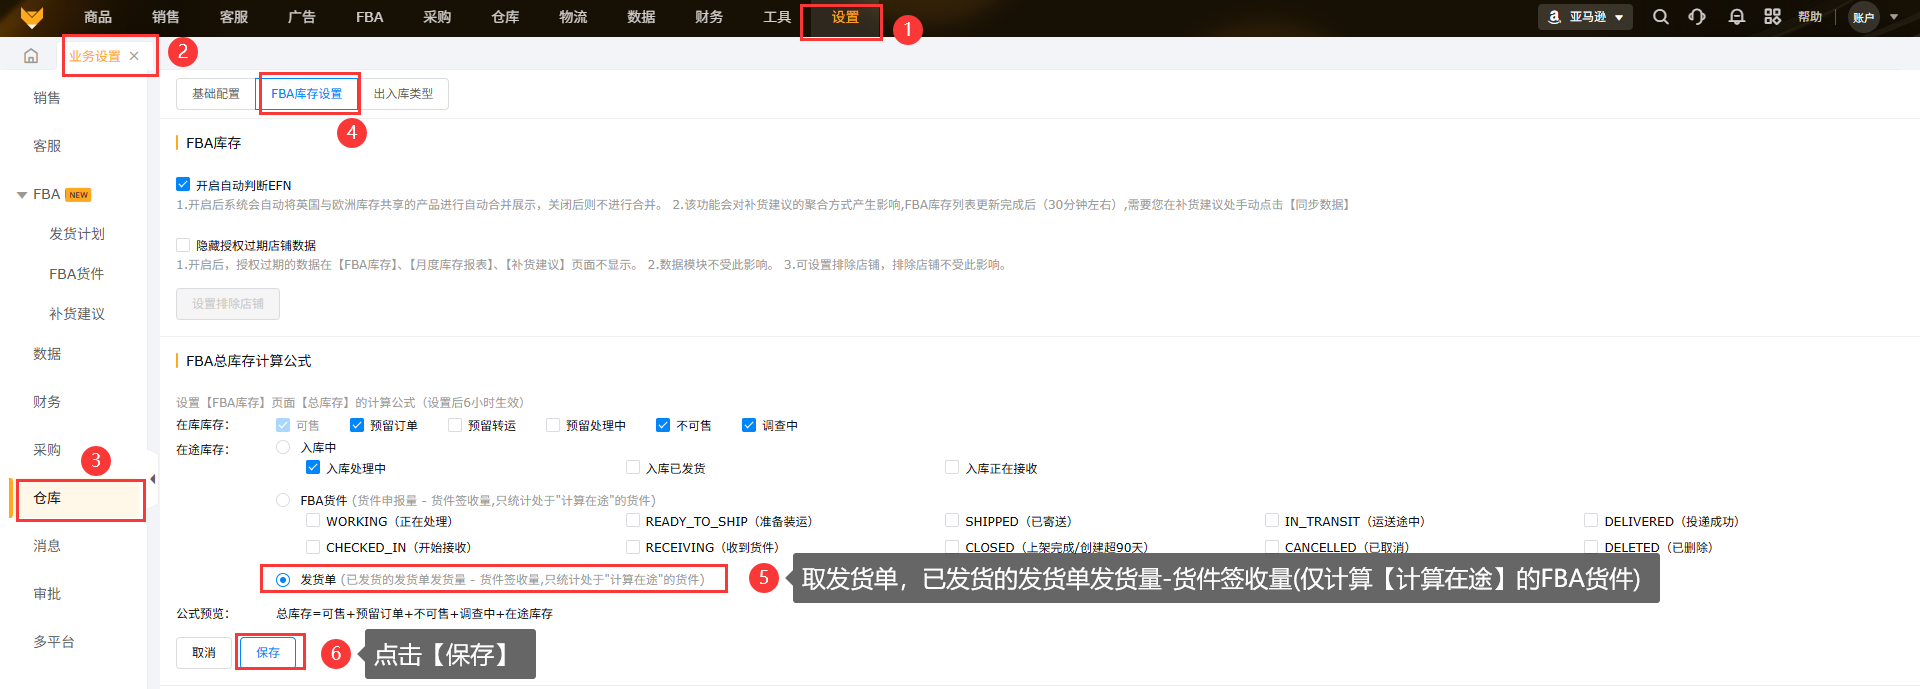Open the 客服 top menu
Image resolution: width=1920 pixels, height=689 pixels.
[234, 17]
